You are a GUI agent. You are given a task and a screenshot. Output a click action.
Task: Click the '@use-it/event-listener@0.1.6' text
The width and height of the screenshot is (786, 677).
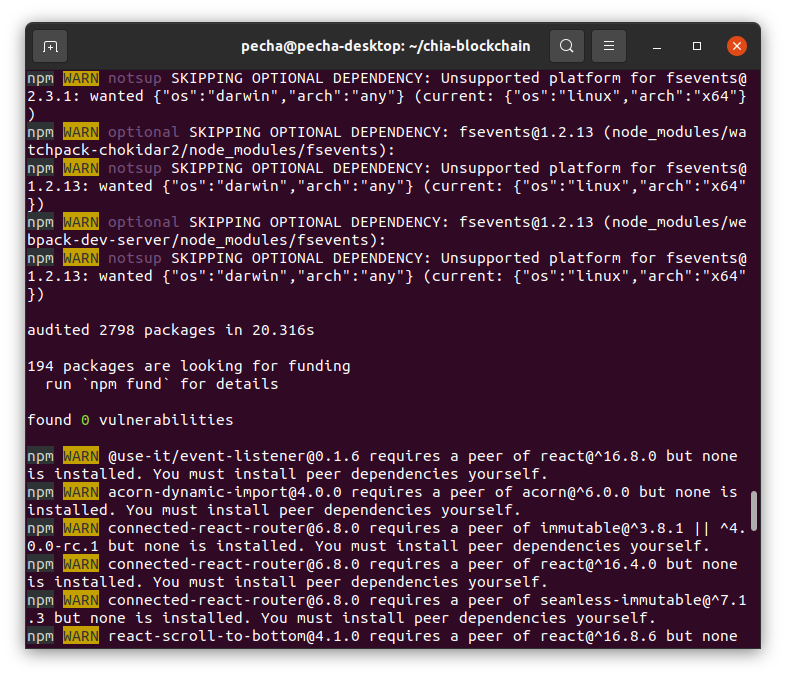(234, 456)
